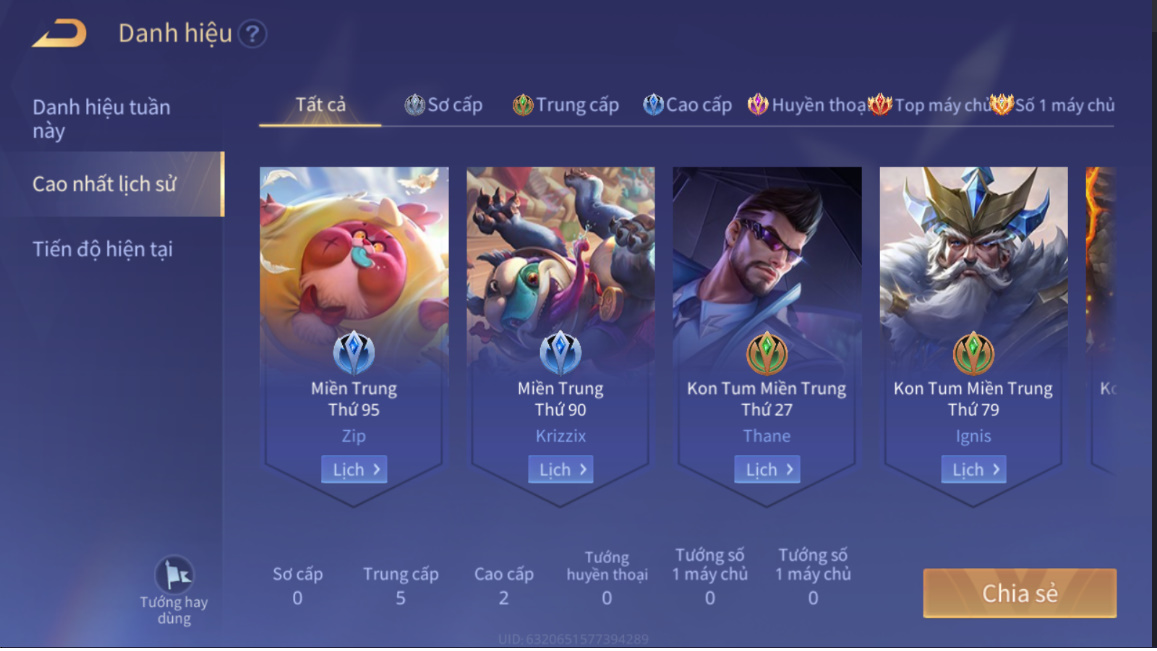The width and height of the screenshot is (1157, 651).
Task: Select the Số 1 máy chủ tab
Action: 1052,105
